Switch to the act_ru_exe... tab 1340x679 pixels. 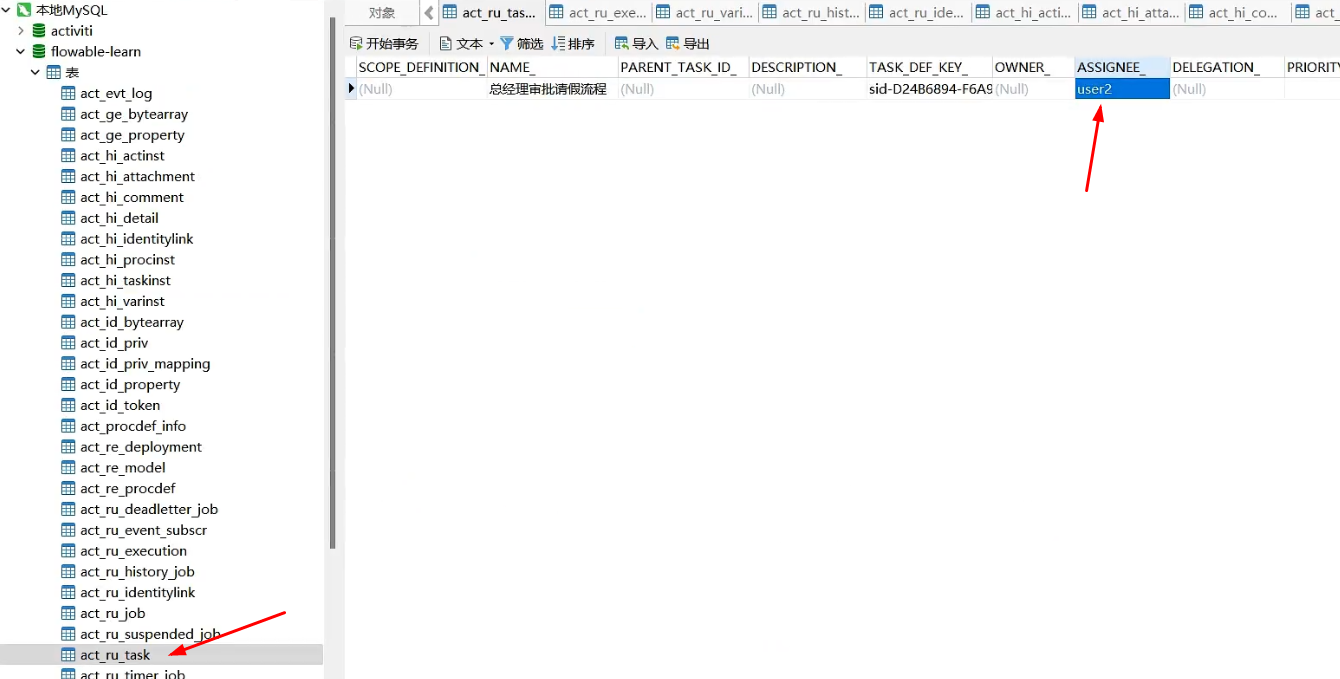[x=598, y=13]
